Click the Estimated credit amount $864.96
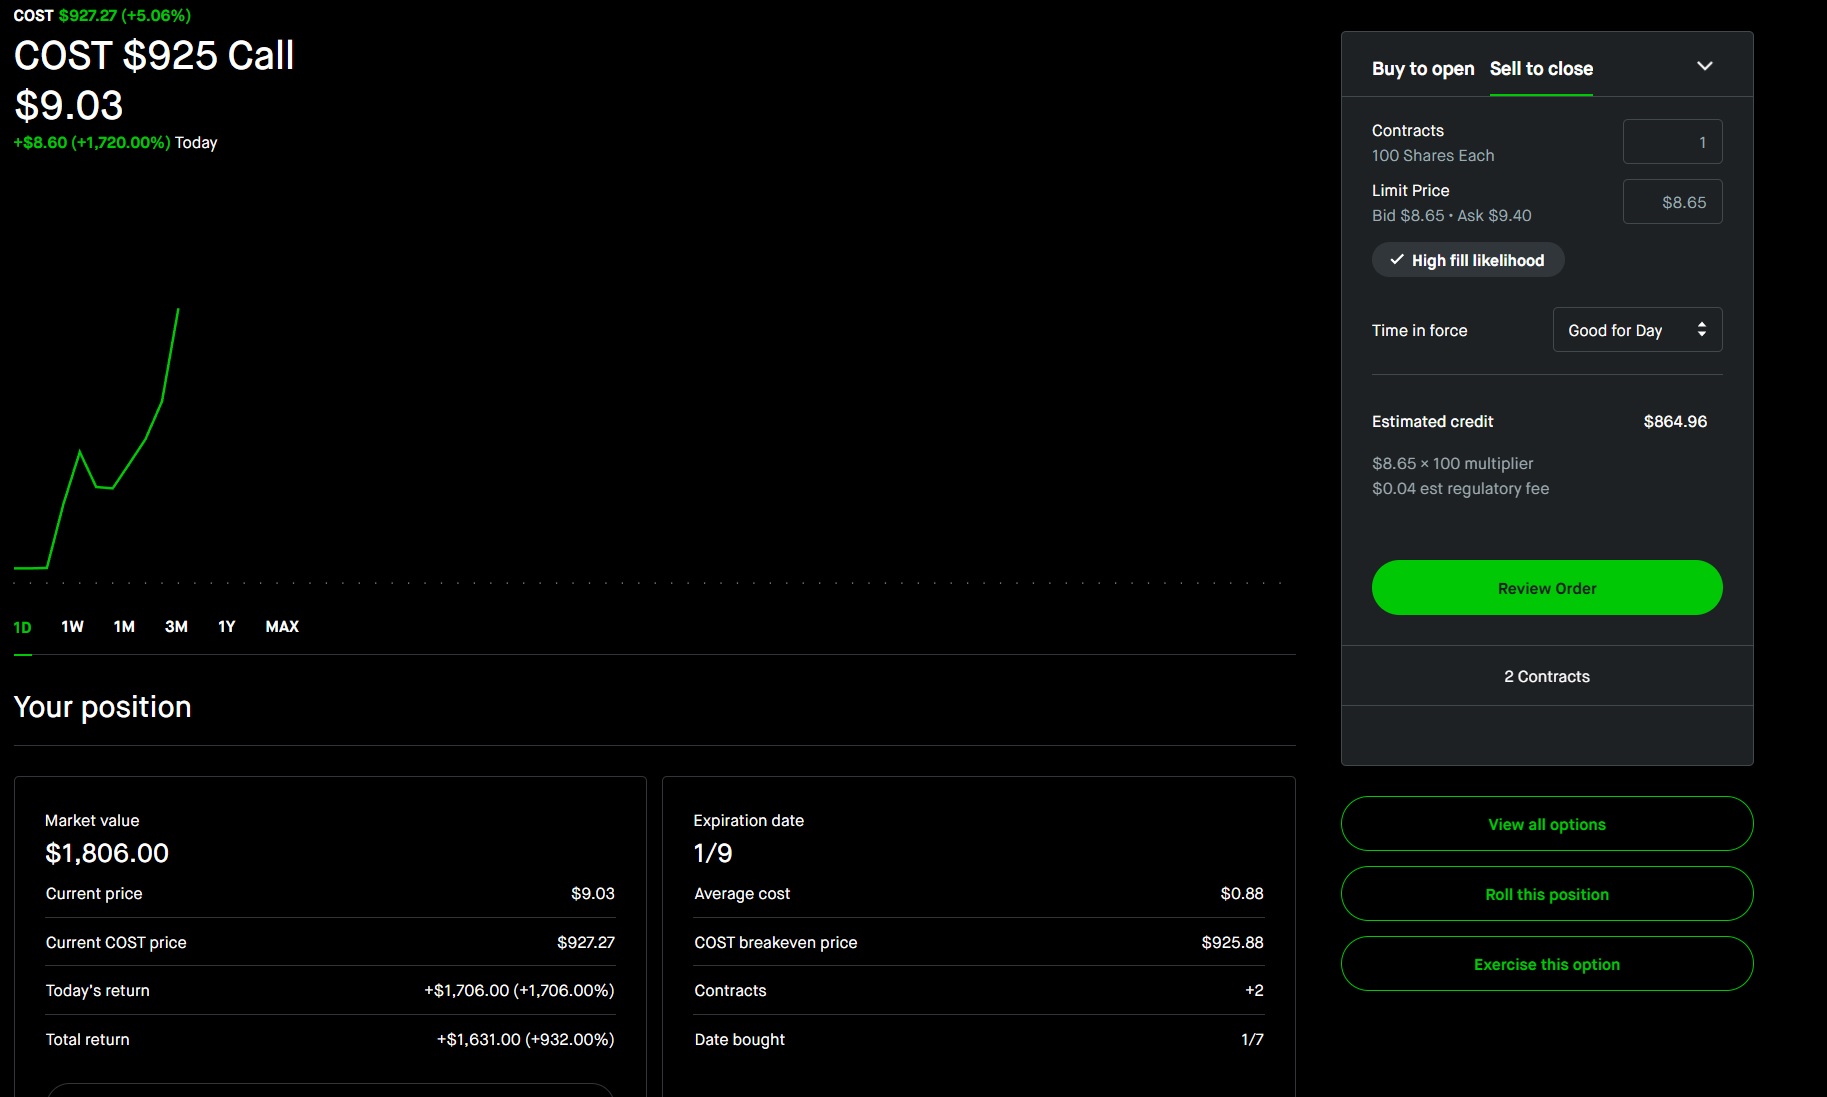 click(1675, 422)
